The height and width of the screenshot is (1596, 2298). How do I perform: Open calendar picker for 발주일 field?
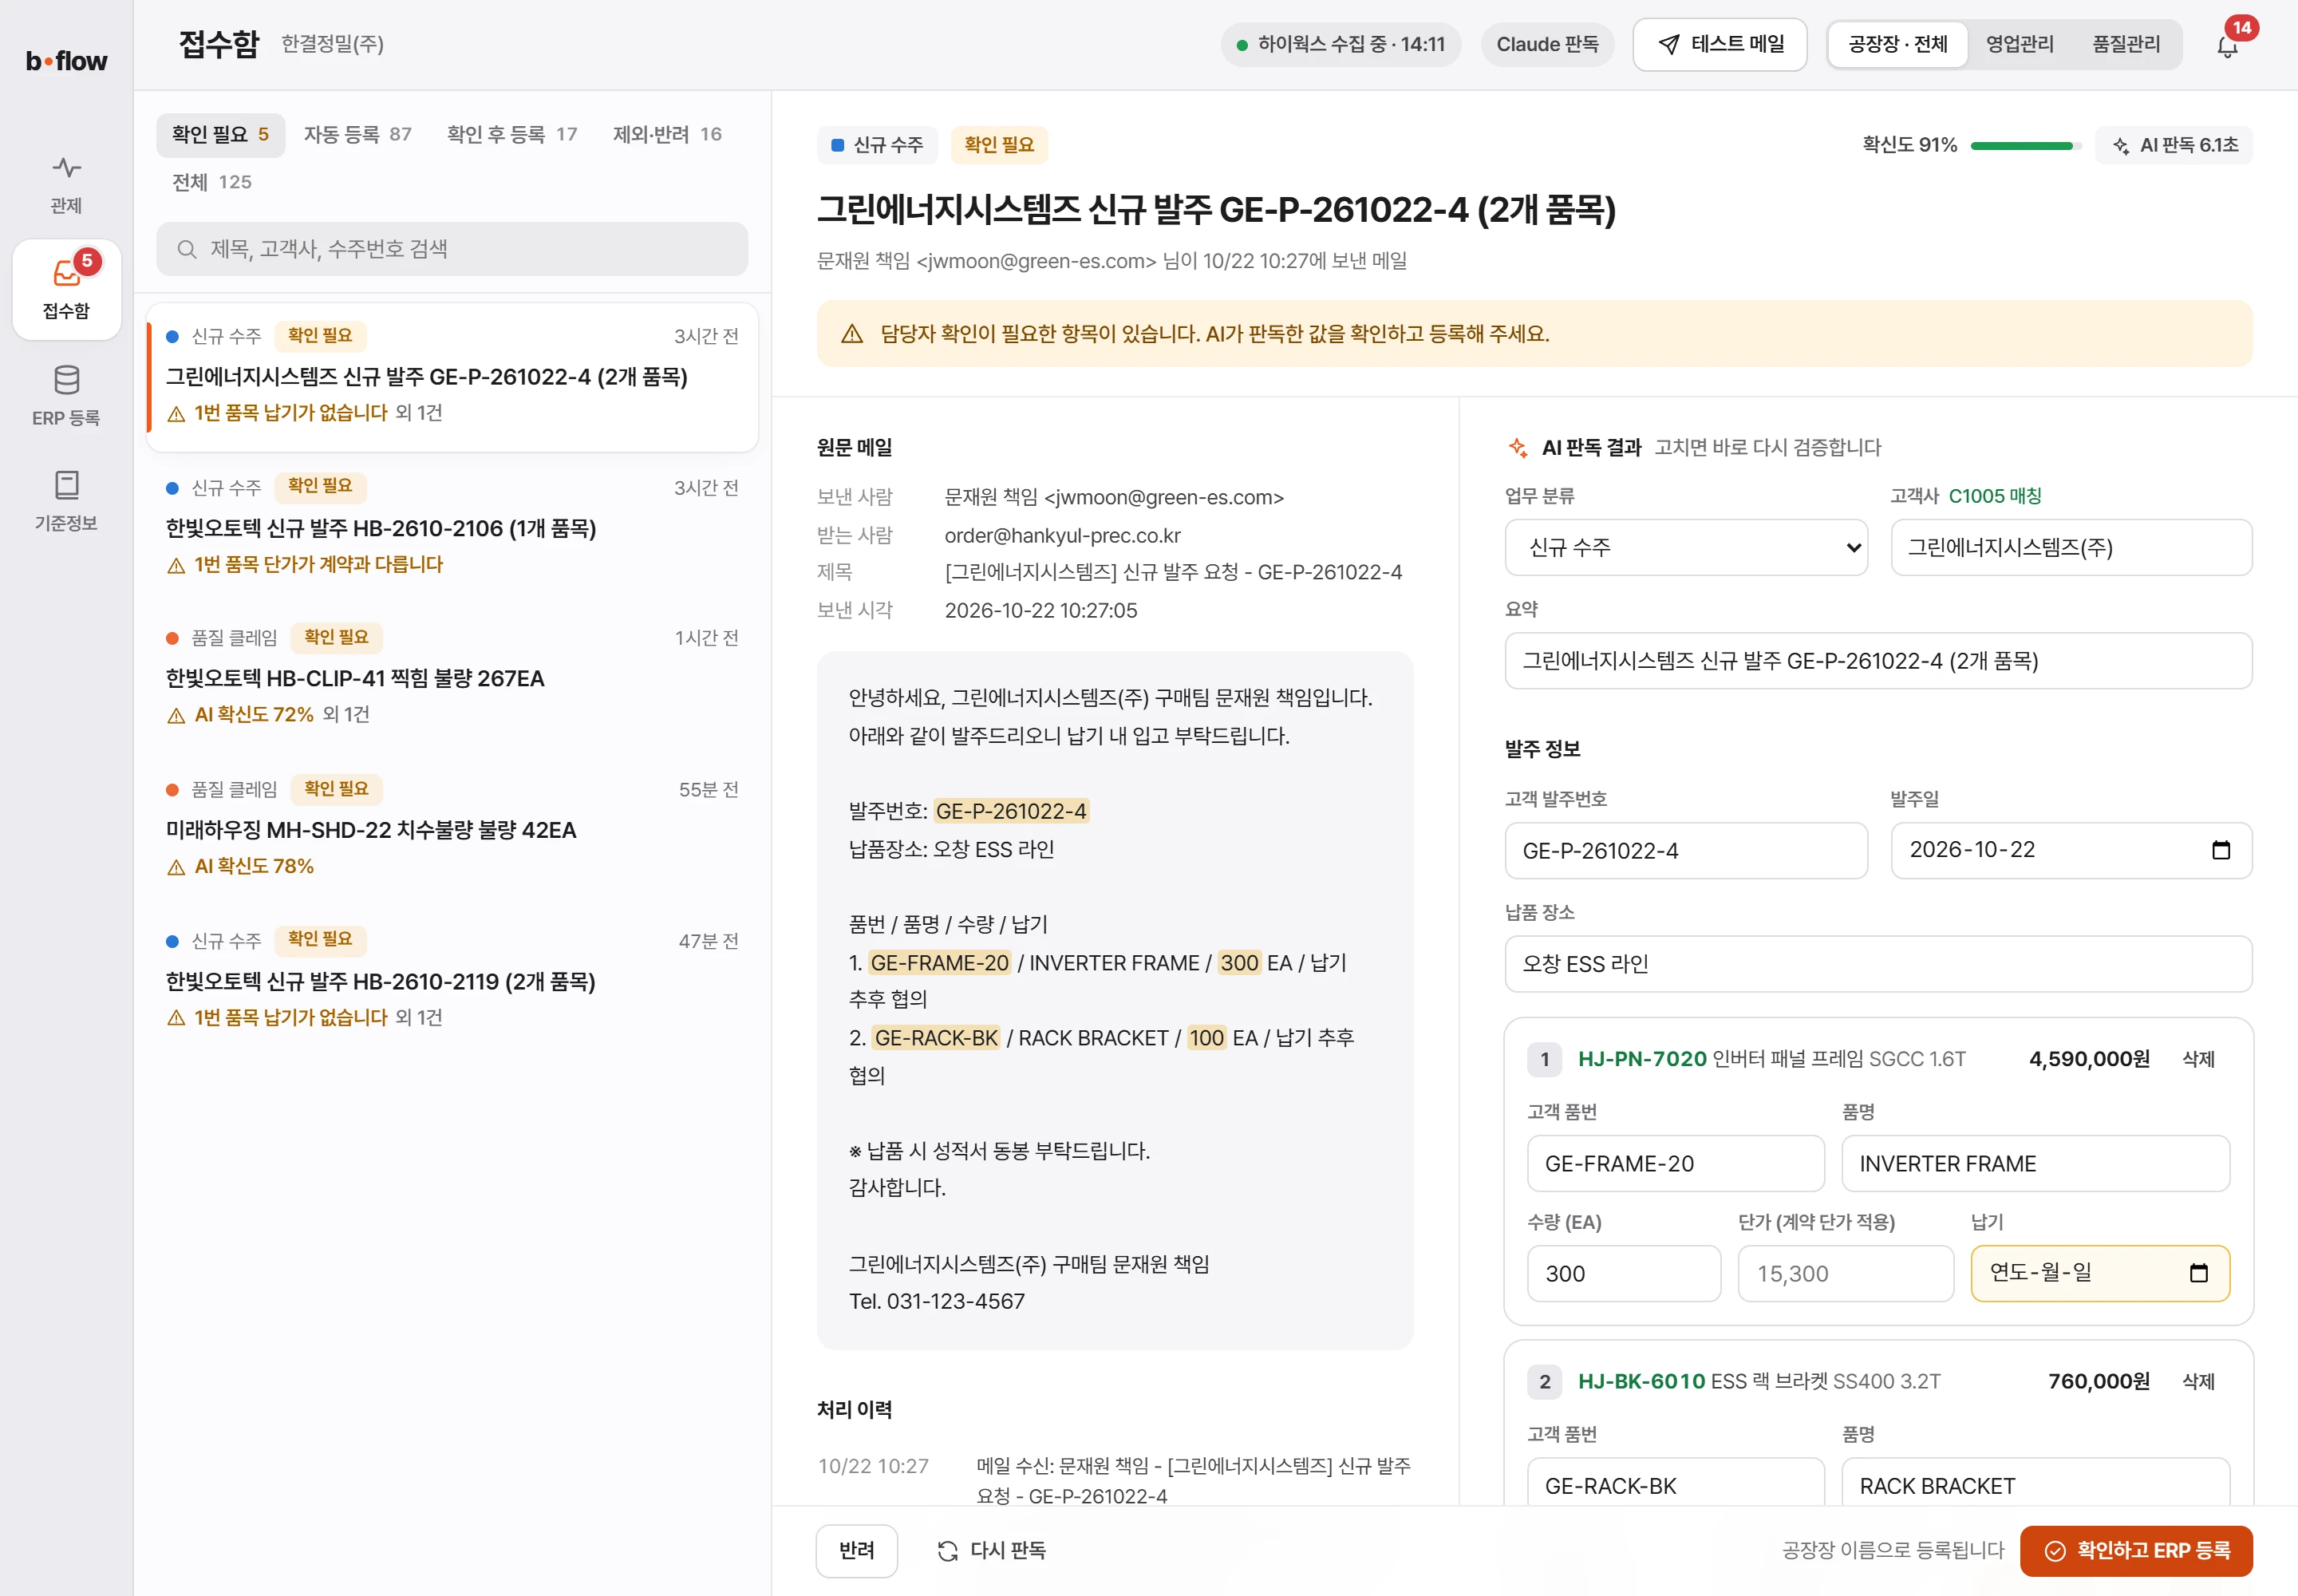(2221, 850)
